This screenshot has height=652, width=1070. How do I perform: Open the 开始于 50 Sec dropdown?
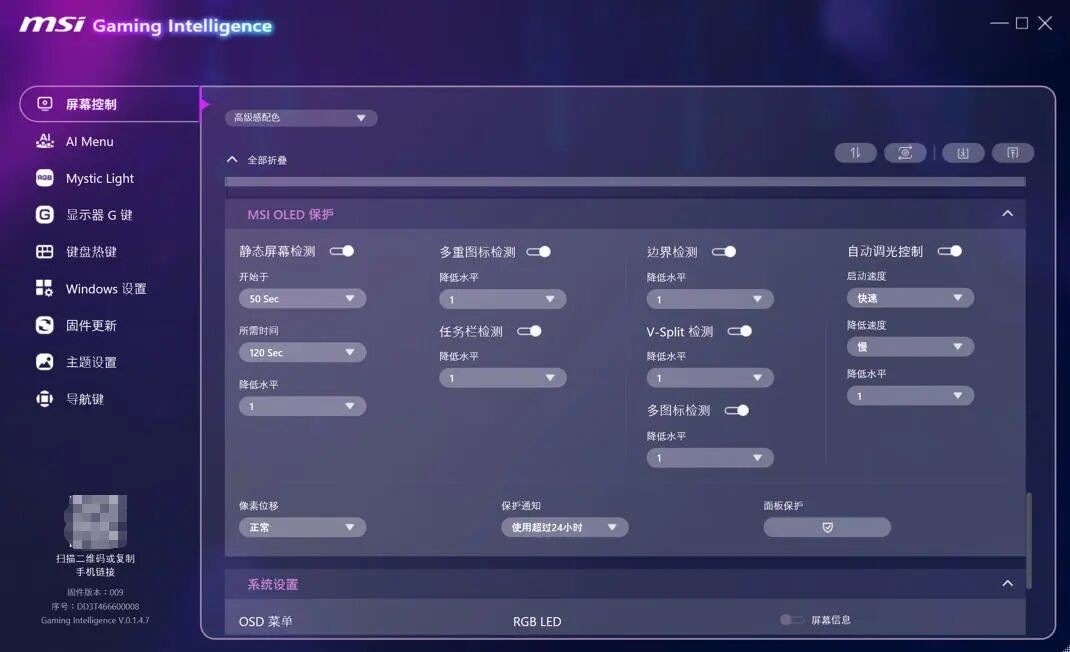point(302,298)
